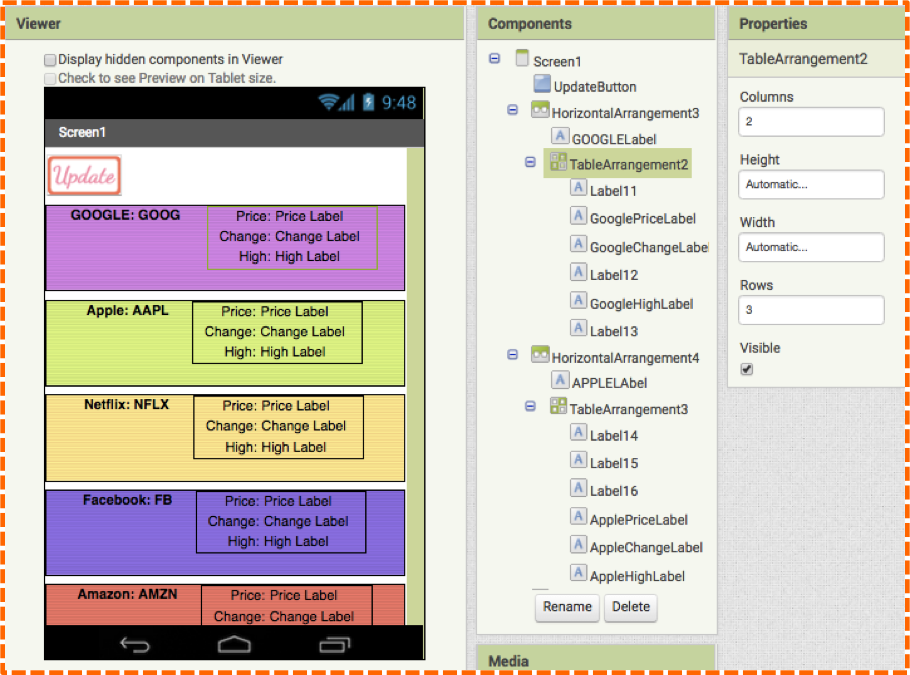Image resolution: width=910 pixels, height=675 pixels.
Task: Collapse the Screen1 tree node
Action: click(494, 59)
